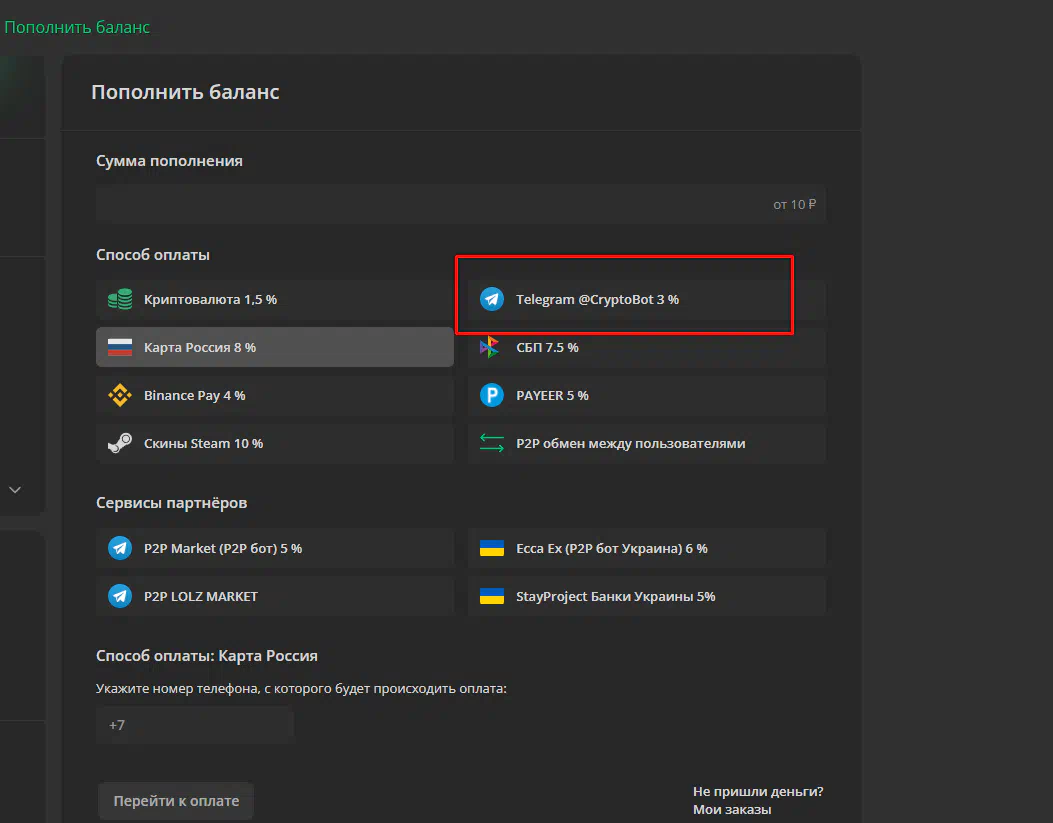
Task: Select PAYEER 5 % payment method
Action: click(647, 395)
